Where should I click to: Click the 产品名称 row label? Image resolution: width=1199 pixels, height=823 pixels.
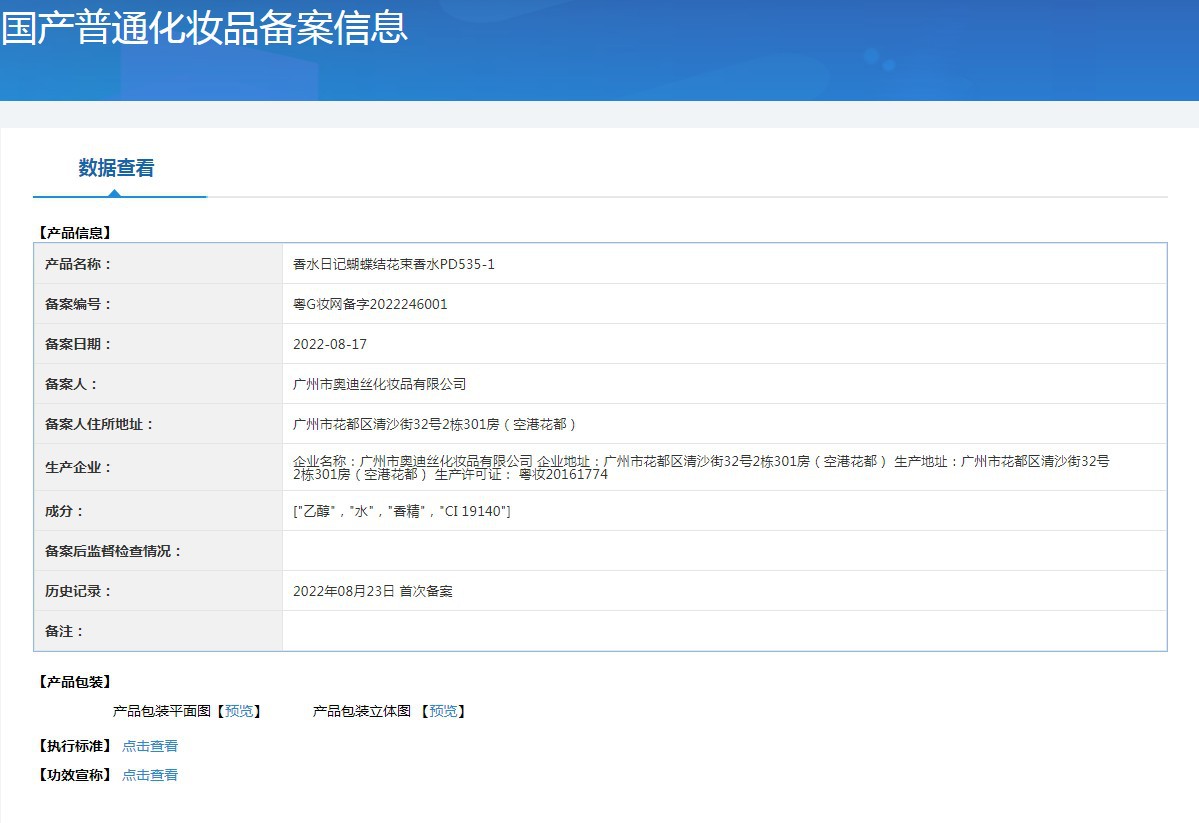tap(79, 264)
